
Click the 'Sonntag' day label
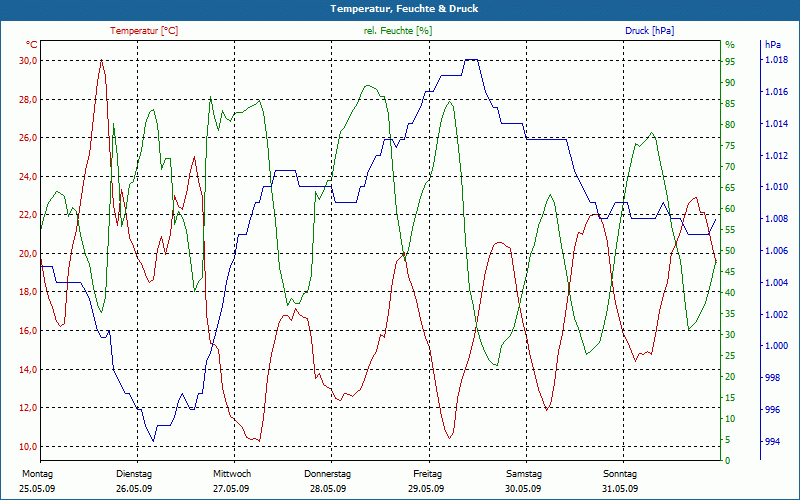tap(620, 474)
